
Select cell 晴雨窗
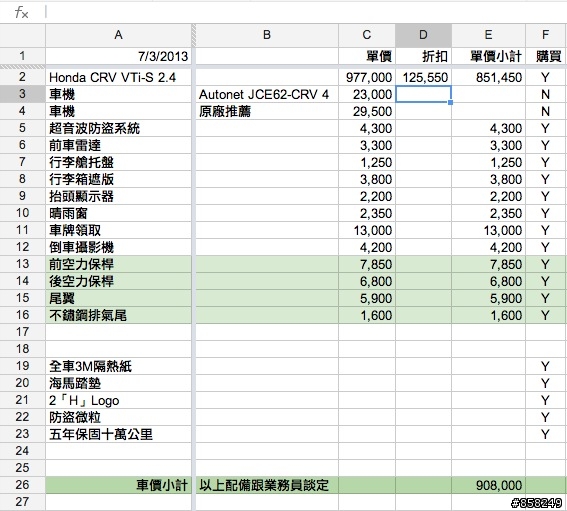click(x=118, y=213)
